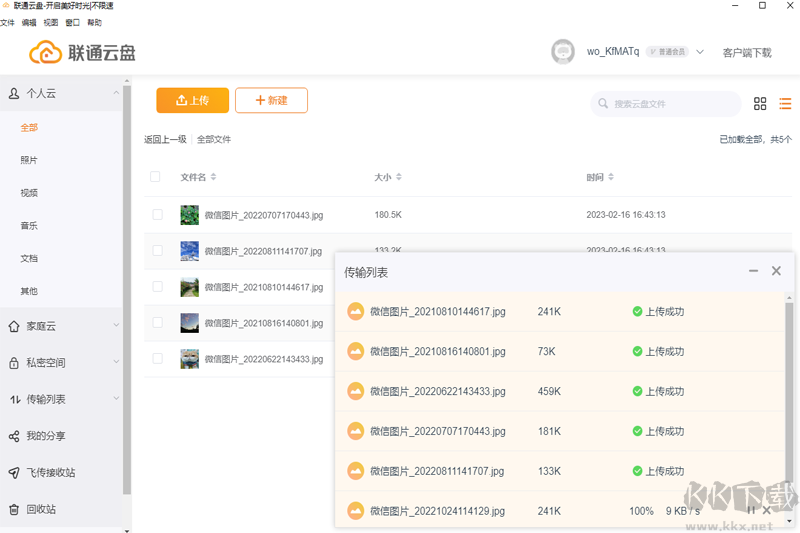Switch to grid view layout icon
800x533 pixels.
click(x=760, y=104)
